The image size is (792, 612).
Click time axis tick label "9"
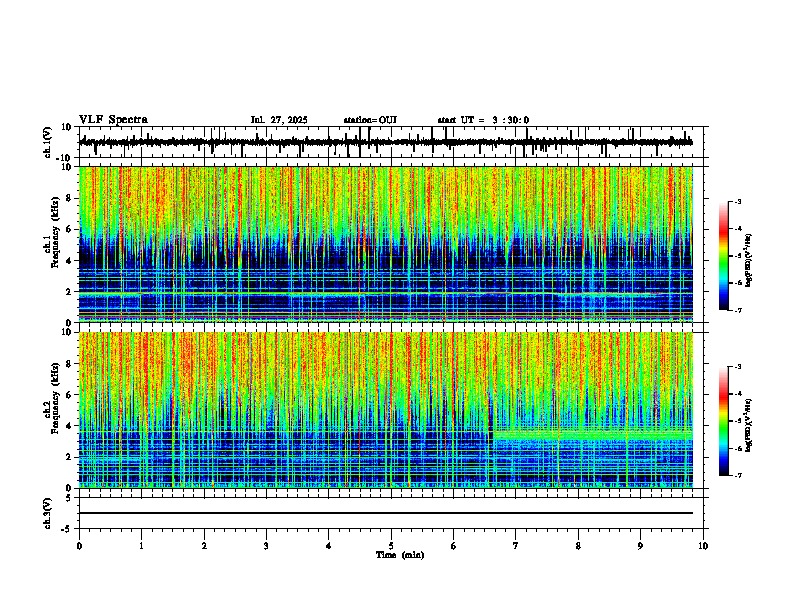[x=640, y=546]
